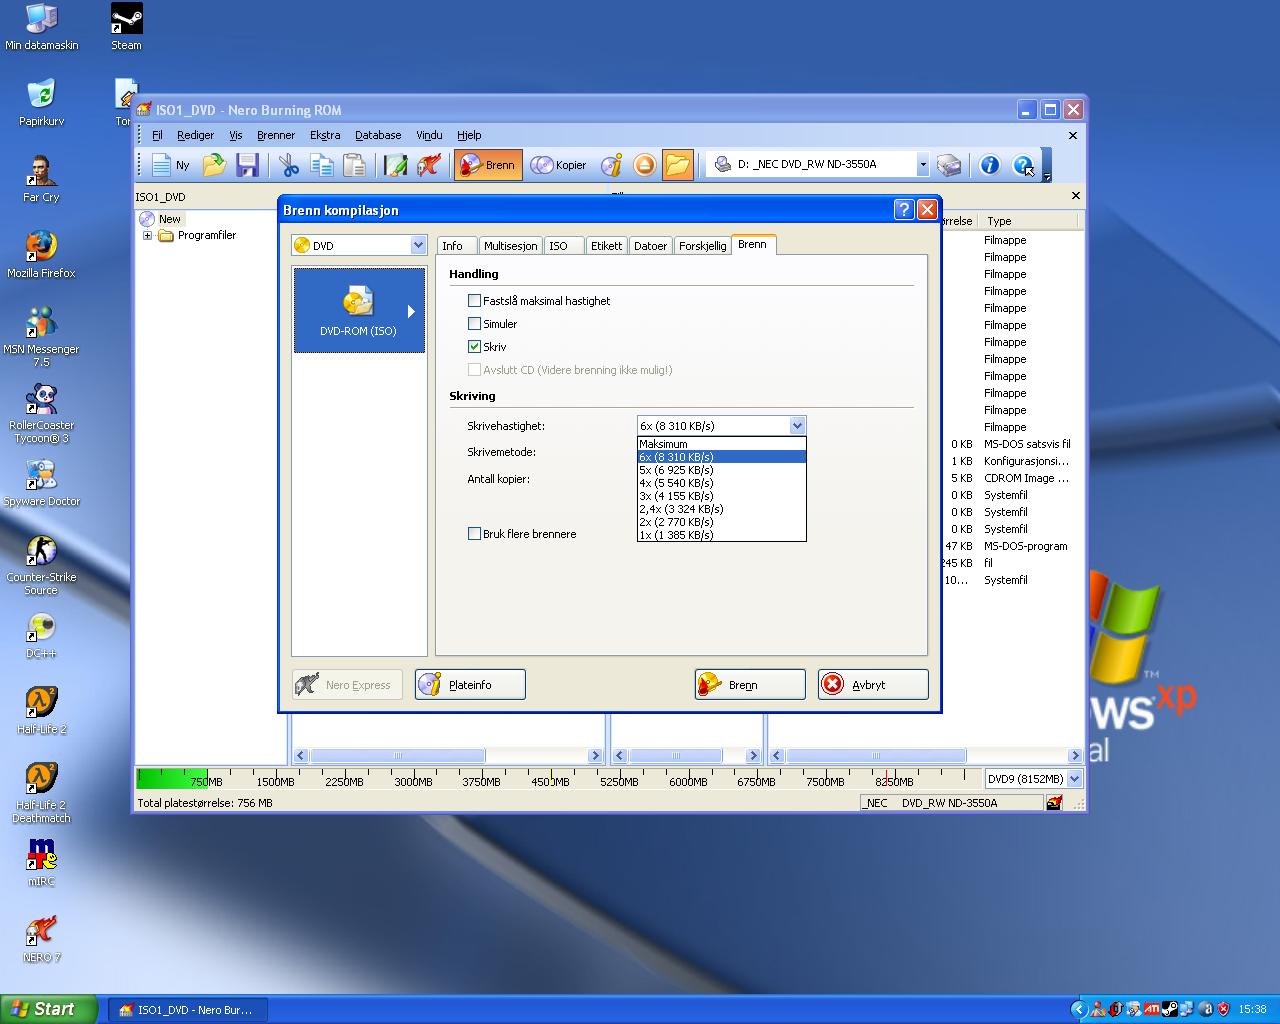Save compilation with the floppy disk icon
1280x1024 pixels.
pyautogui.click(x=247, y=165)
